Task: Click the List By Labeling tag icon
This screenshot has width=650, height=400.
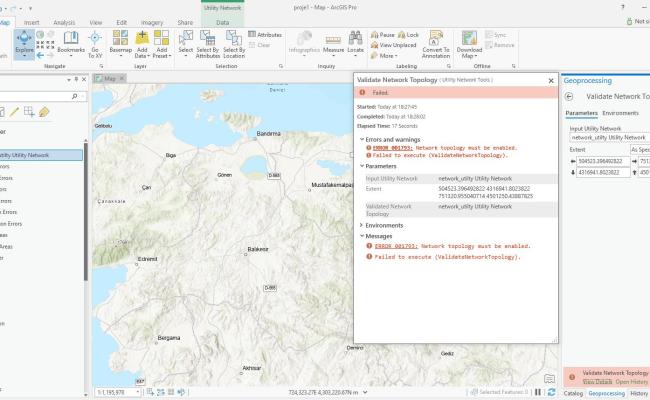Action: click(44, 112)
